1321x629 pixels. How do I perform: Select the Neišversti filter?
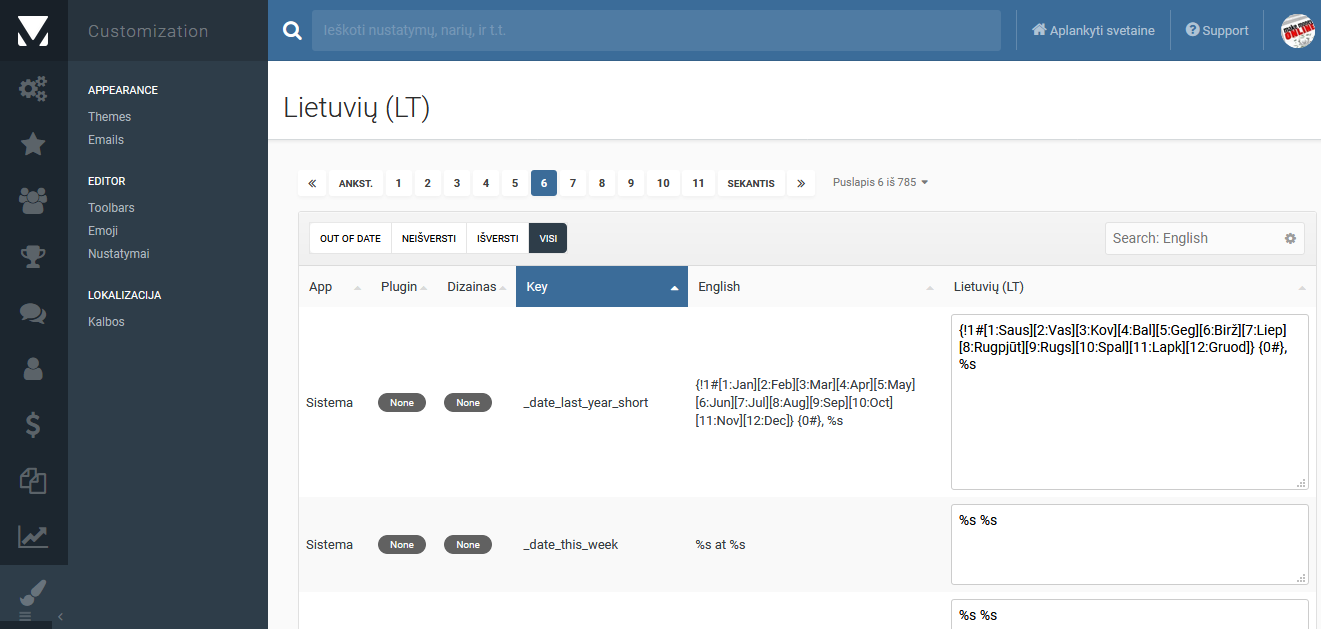click(x=428, y=239)
